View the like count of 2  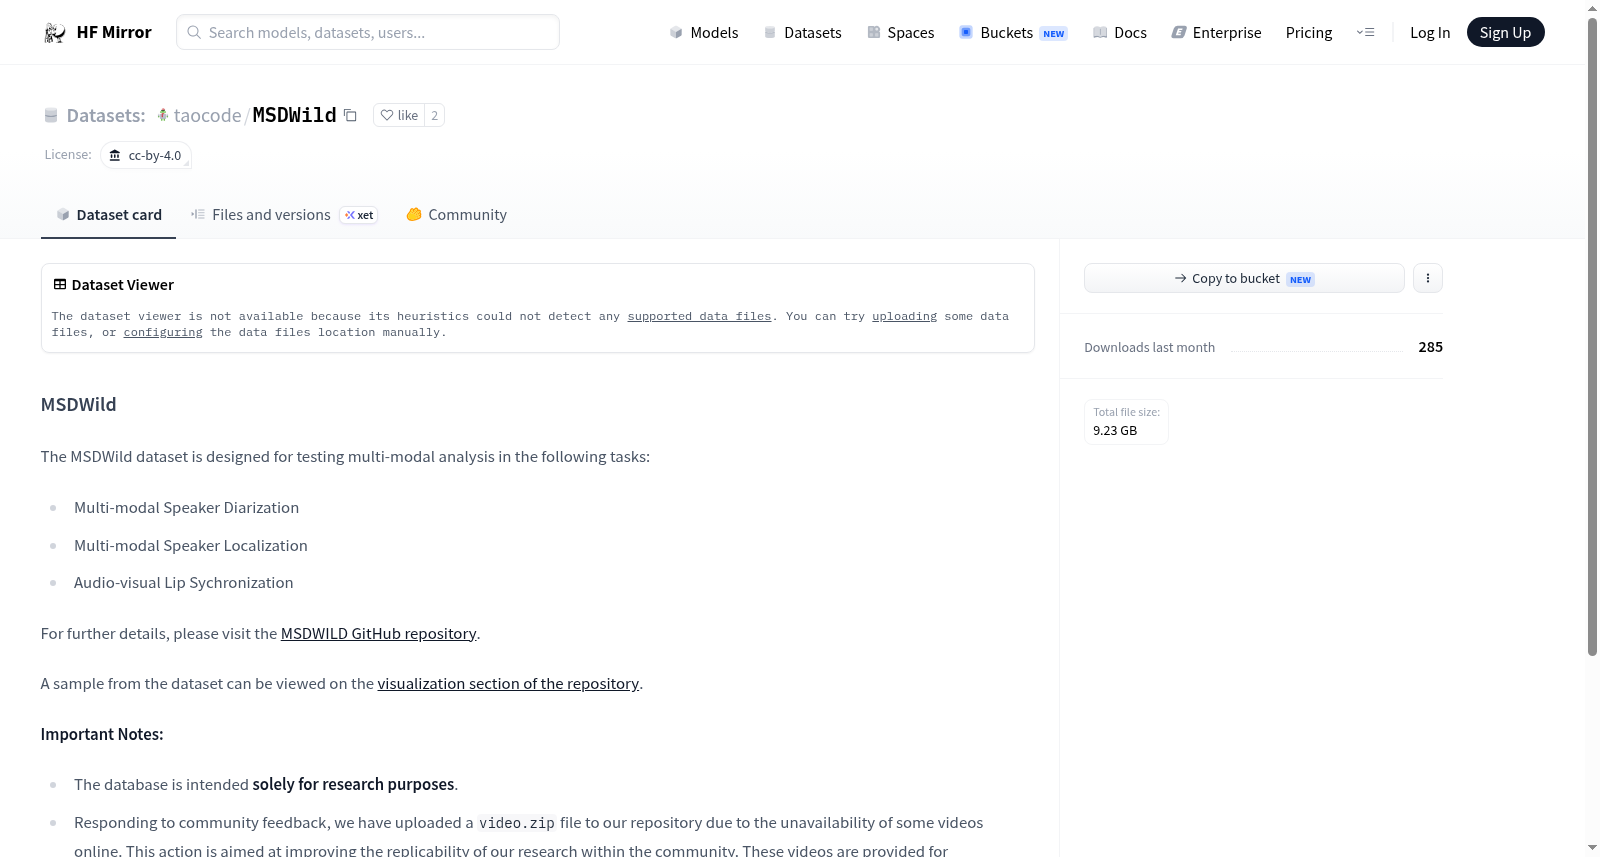(434, 115)
